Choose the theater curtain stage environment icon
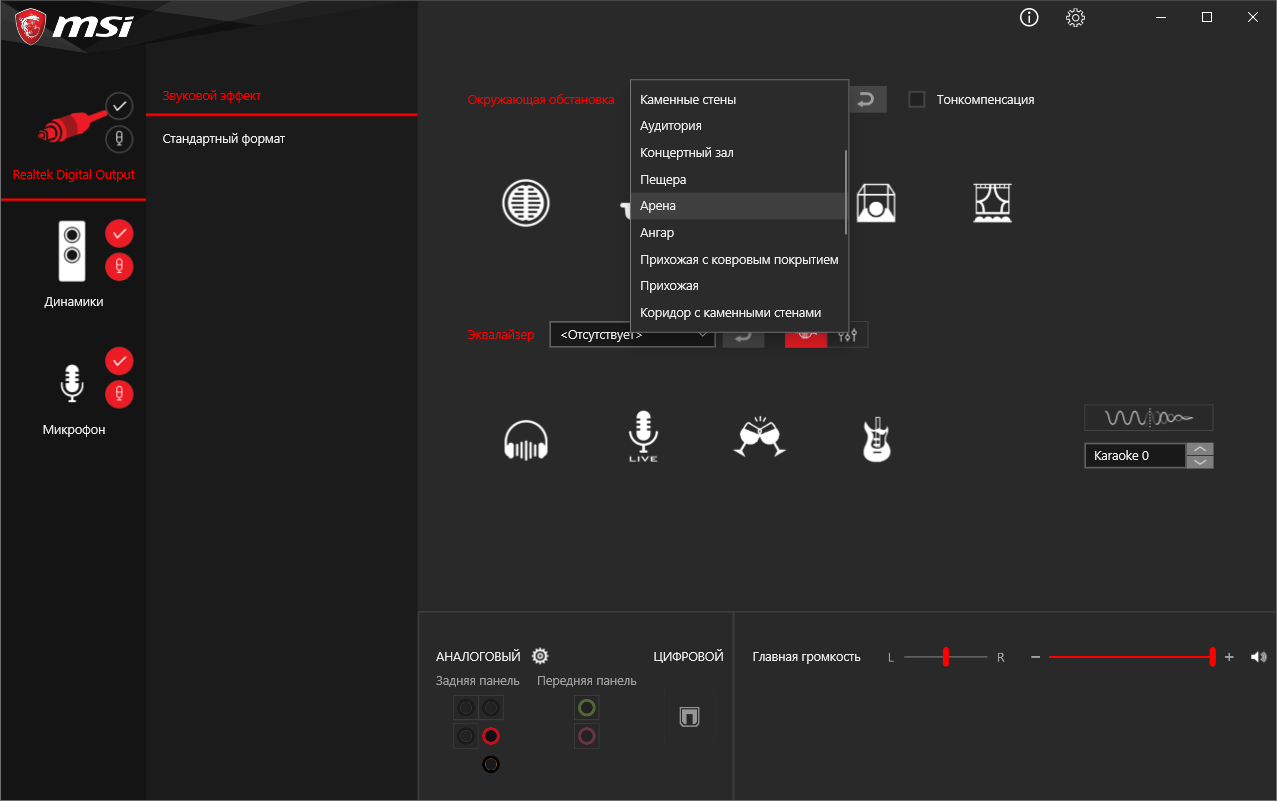Image resolution: width=1277 pixels, height=801 pixels. point(993,203)
